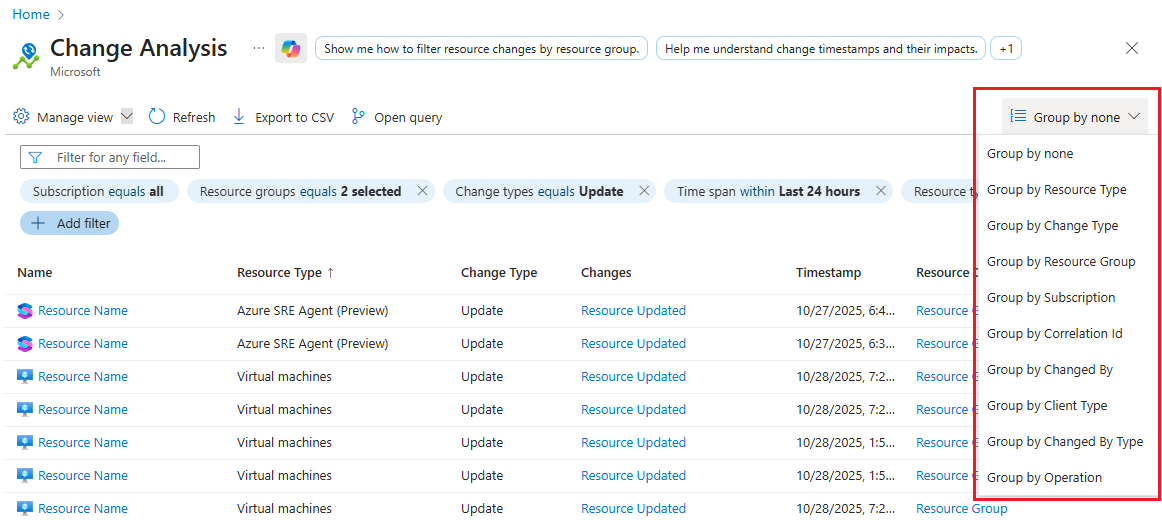
Task: Click the Group by list icon
Action: pos(1018,116)
